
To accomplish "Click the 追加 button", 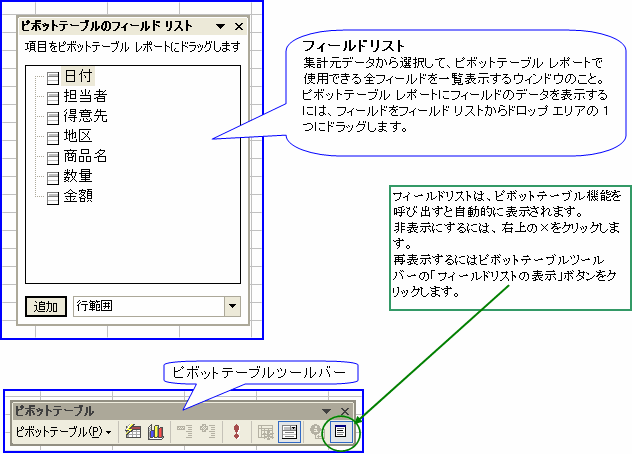I will pyautogui.click(x=46, y=306).
